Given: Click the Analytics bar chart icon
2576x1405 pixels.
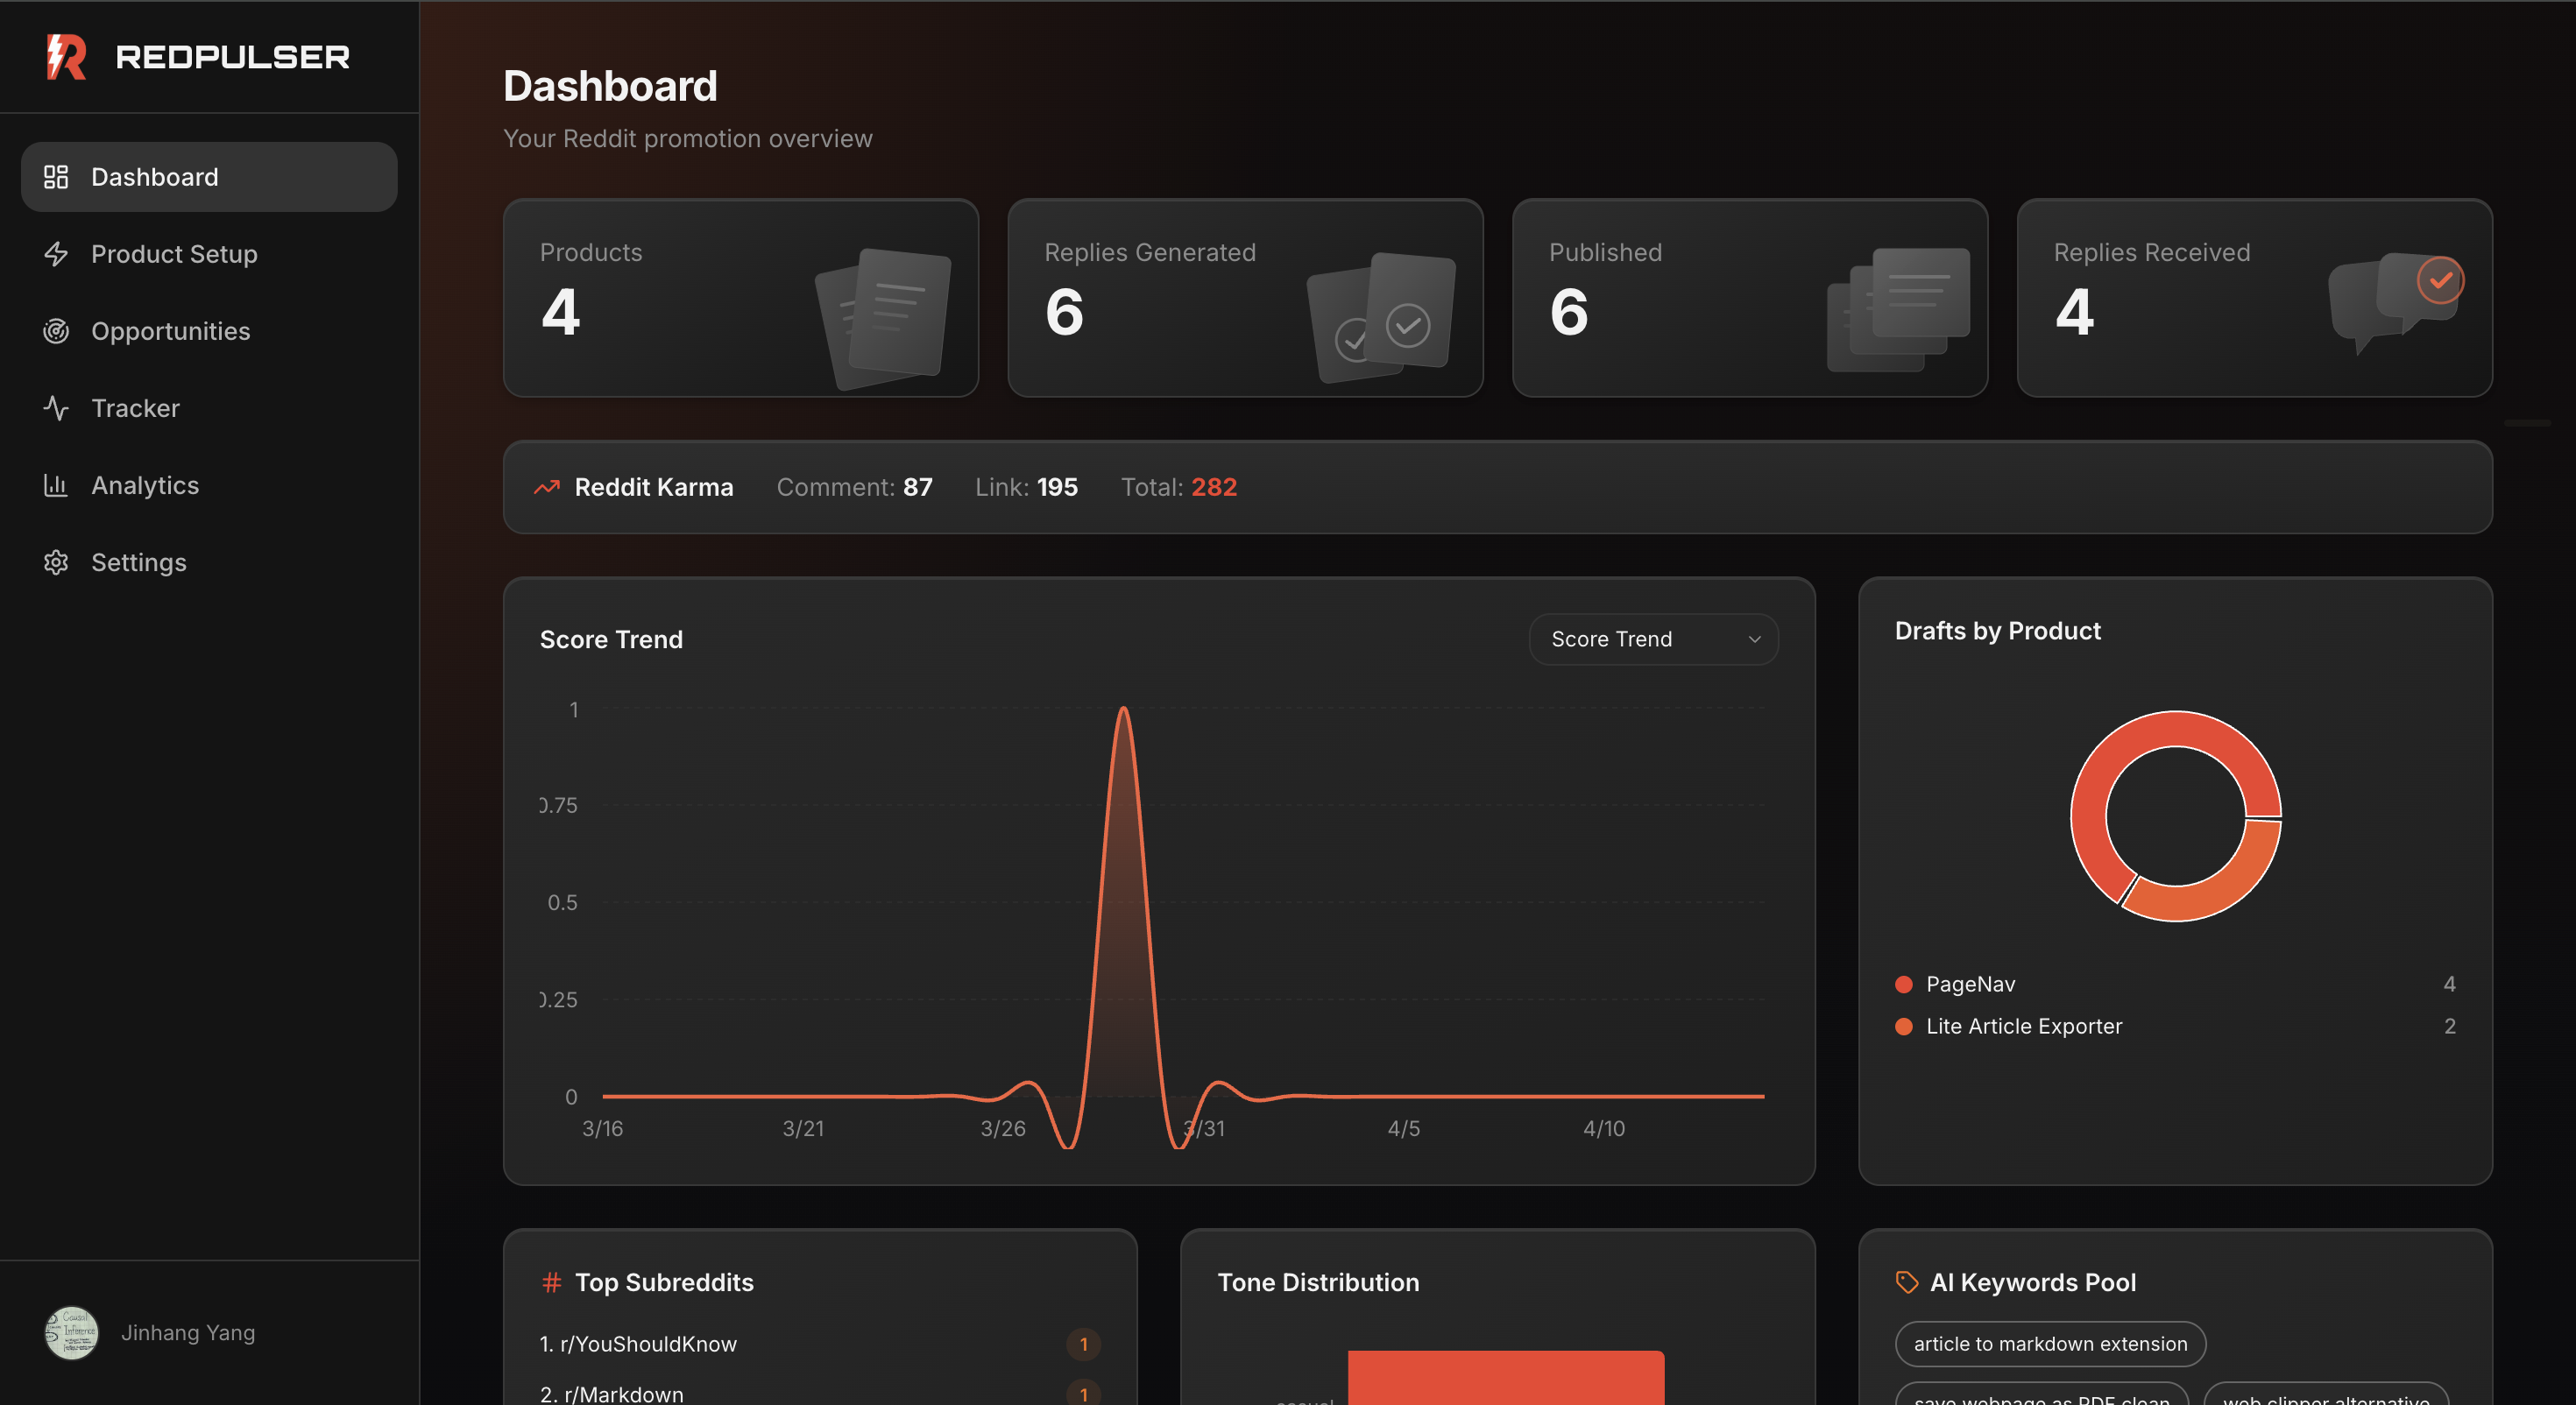Looking at the screenshot, I should coord(56,485).
